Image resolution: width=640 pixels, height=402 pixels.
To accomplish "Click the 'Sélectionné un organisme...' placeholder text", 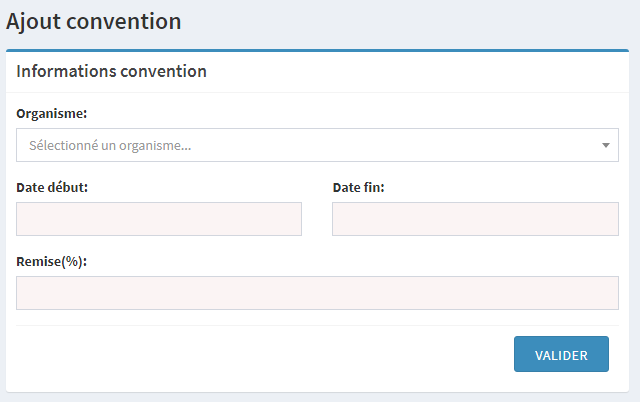I will [x=110, y=145].
